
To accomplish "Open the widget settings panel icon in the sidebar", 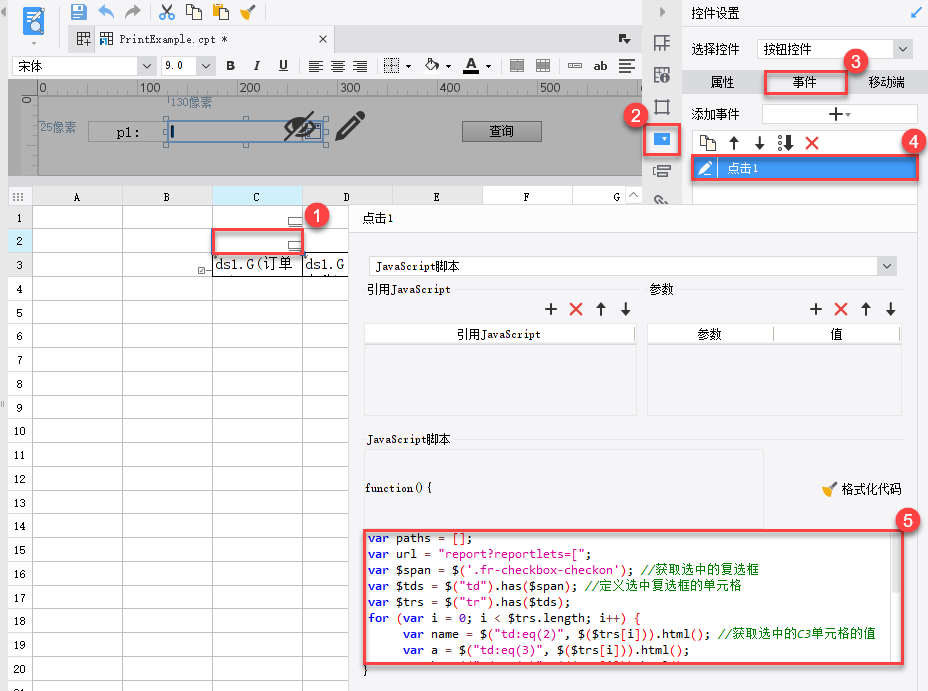I will pos(662,140).
